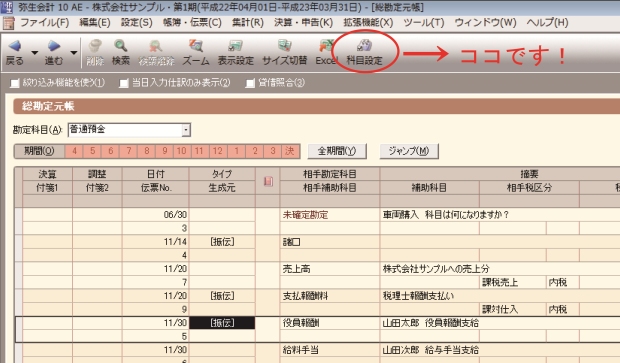The width and height of the screenshot is (620, 363).
Task: Open the ファイル(F) menu
Action: tap(44, 23)
